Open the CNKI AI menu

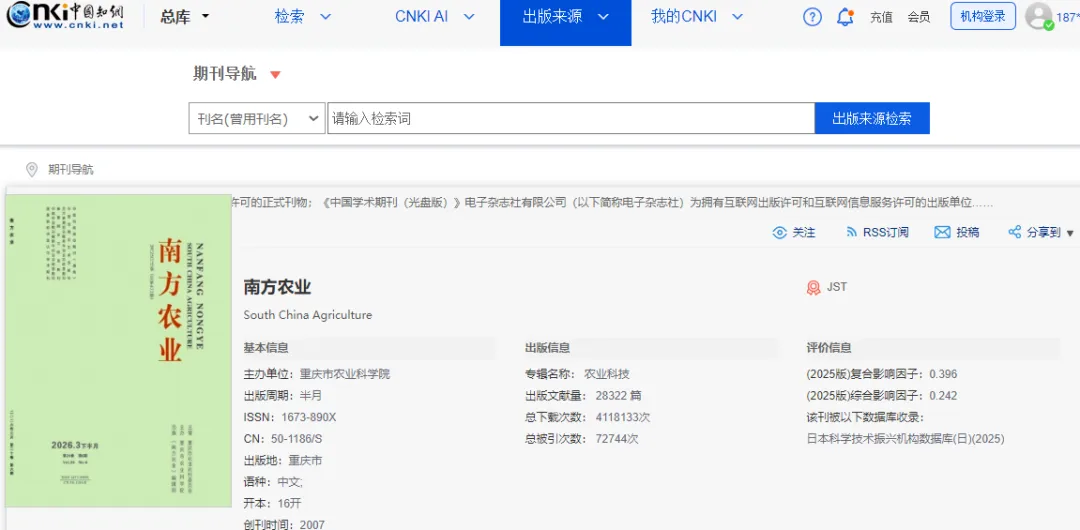coord(435,17)
